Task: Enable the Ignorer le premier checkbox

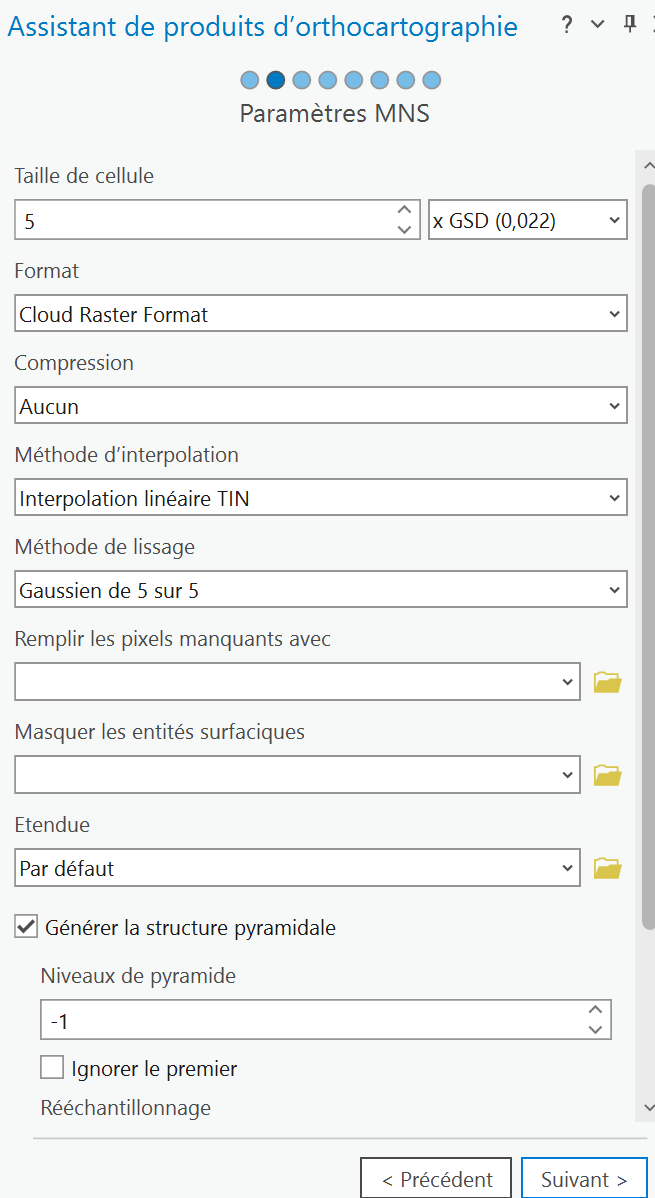Action: (x=52, y=1068)
